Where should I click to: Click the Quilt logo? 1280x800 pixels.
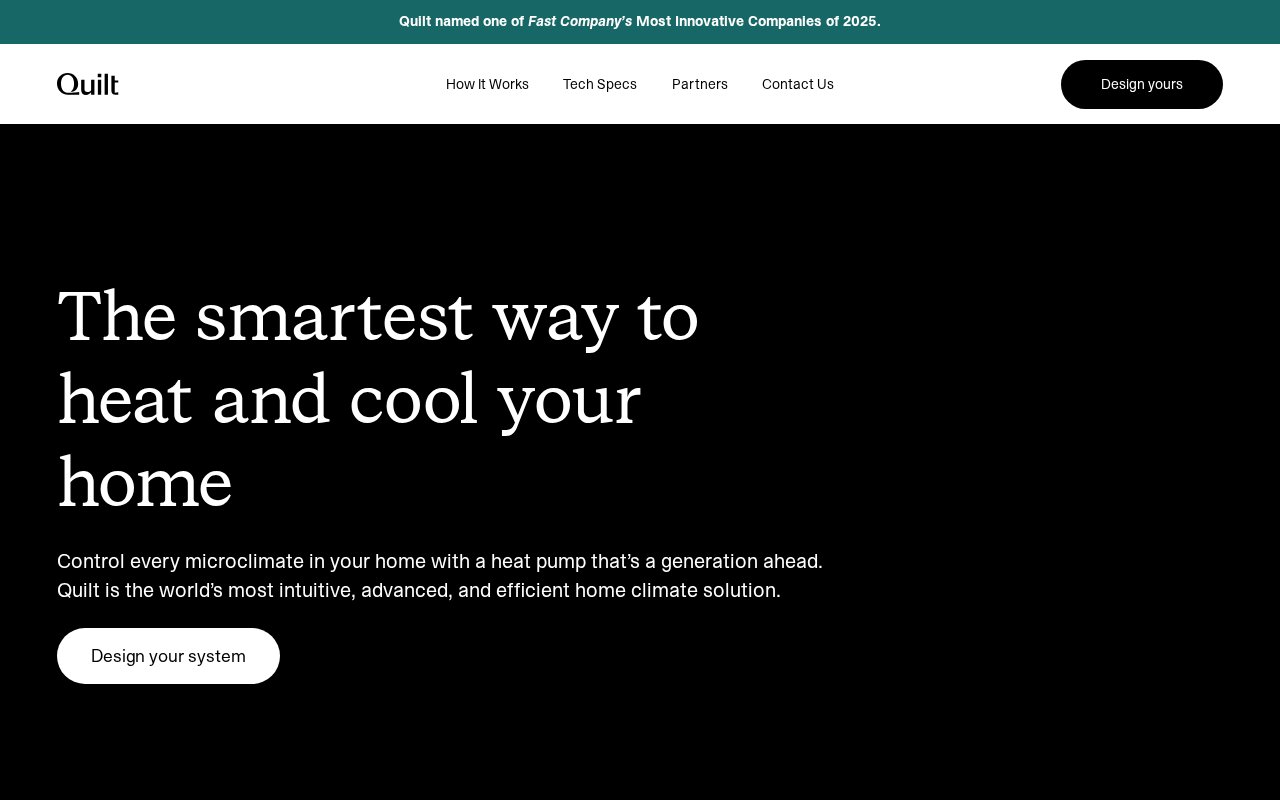click(88, 84)
